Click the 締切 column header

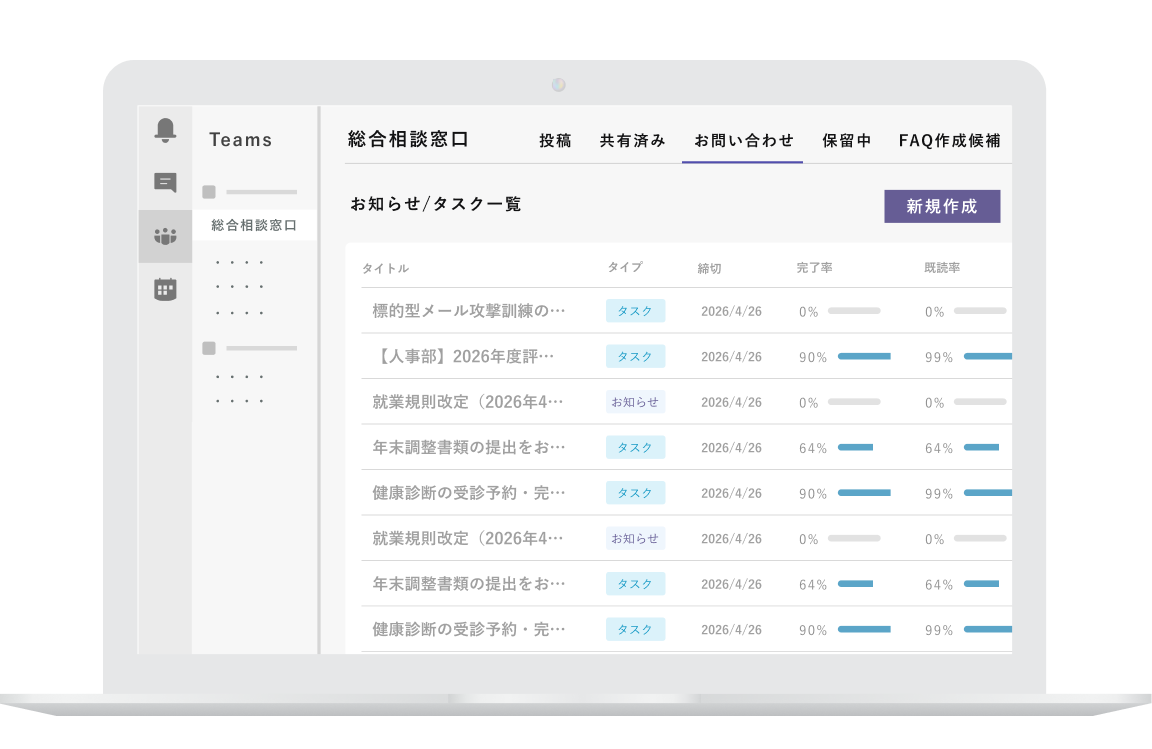(x=709, y=268)
